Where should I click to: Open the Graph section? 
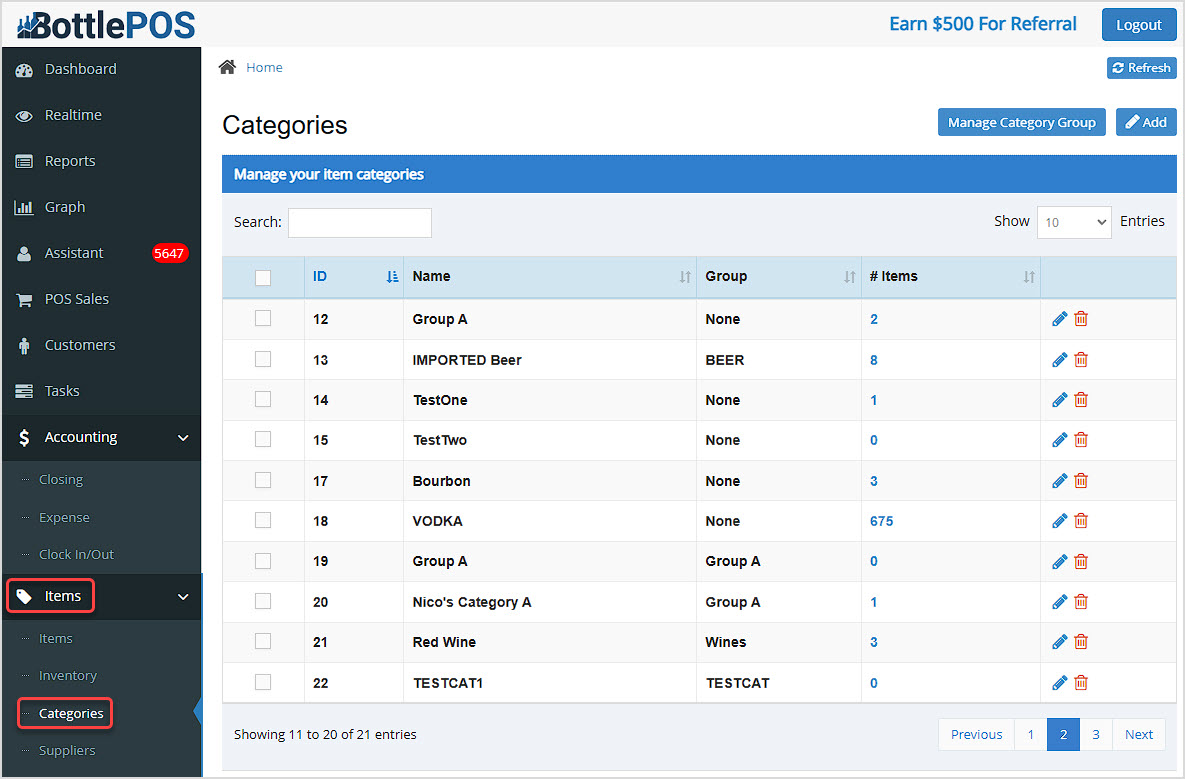[x=25, y=206]
